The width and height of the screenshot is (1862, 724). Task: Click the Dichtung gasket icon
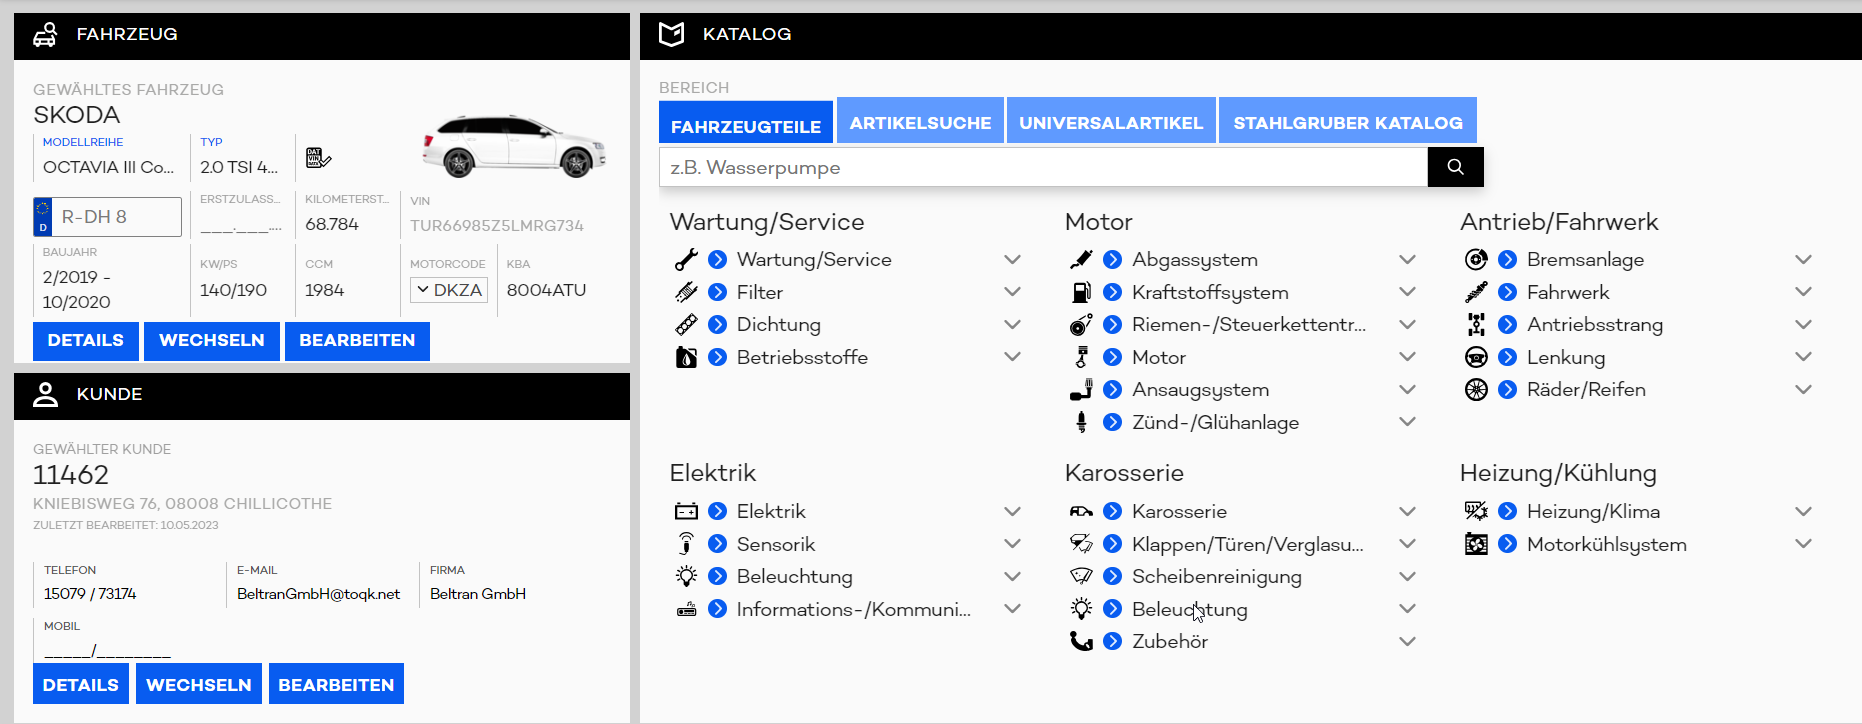click(x=686, y=325)
